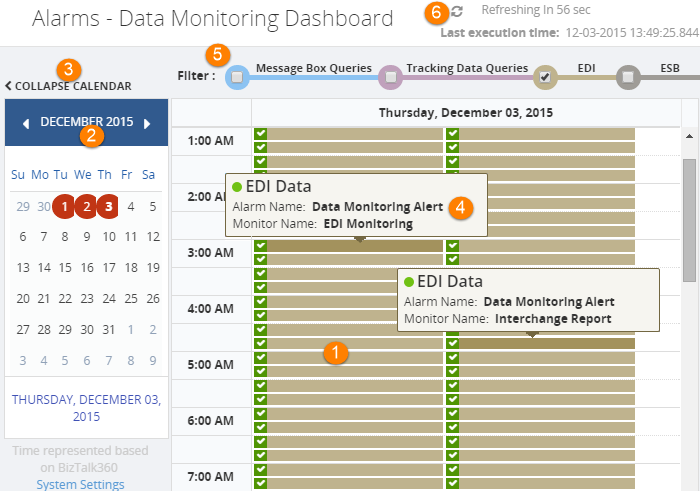Click the Last execution time value
700x491 pixels.
point(632,33)
